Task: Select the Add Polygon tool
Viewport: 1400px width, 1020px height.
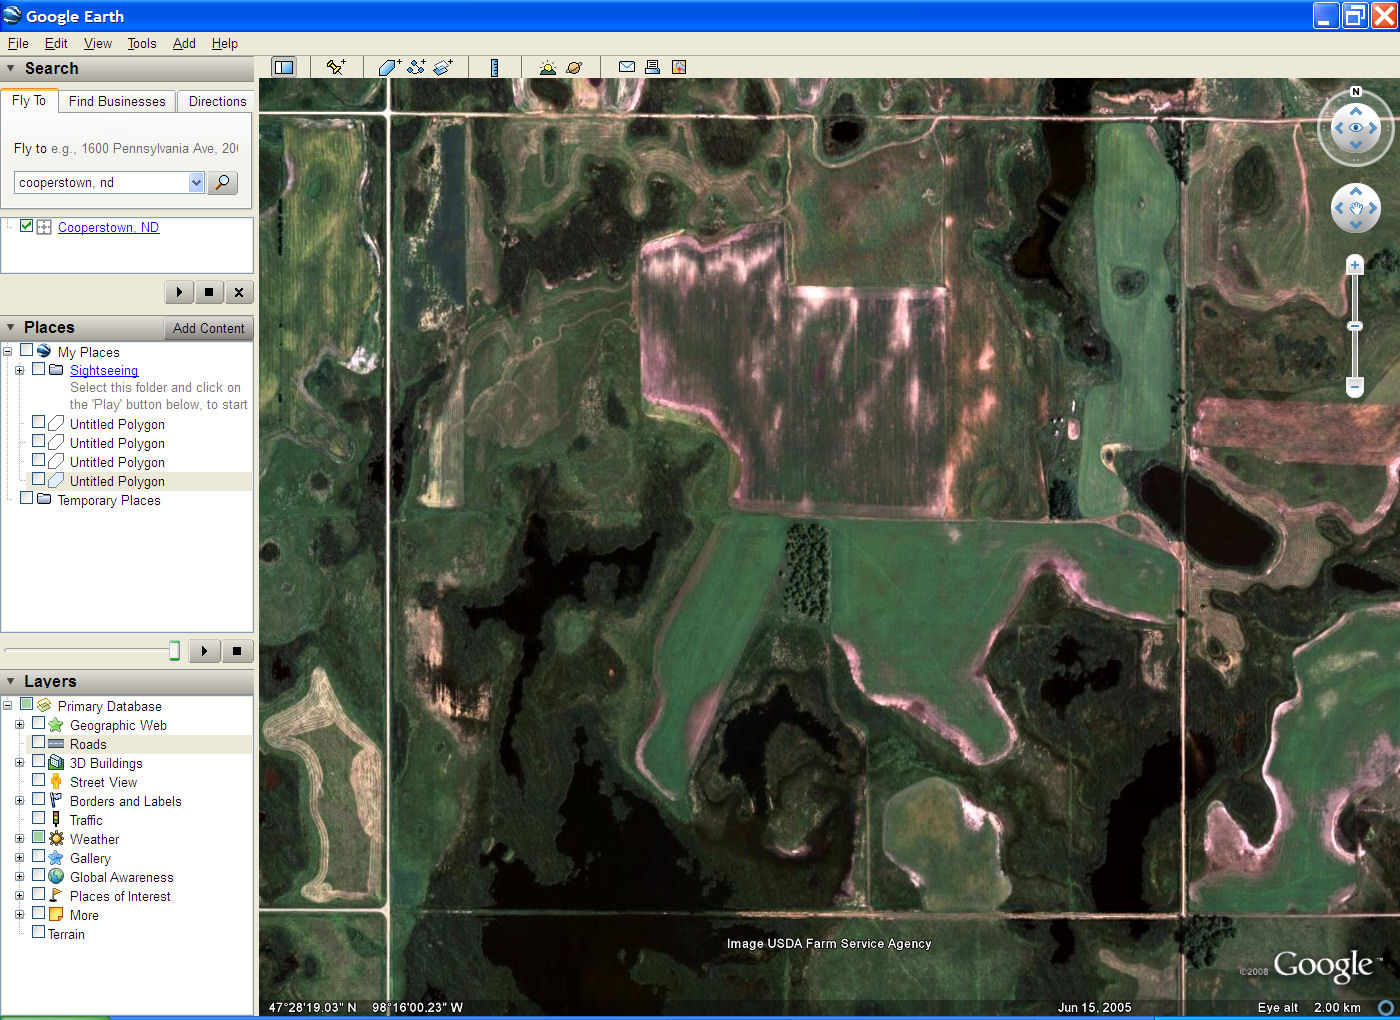Action: (389, 67)
